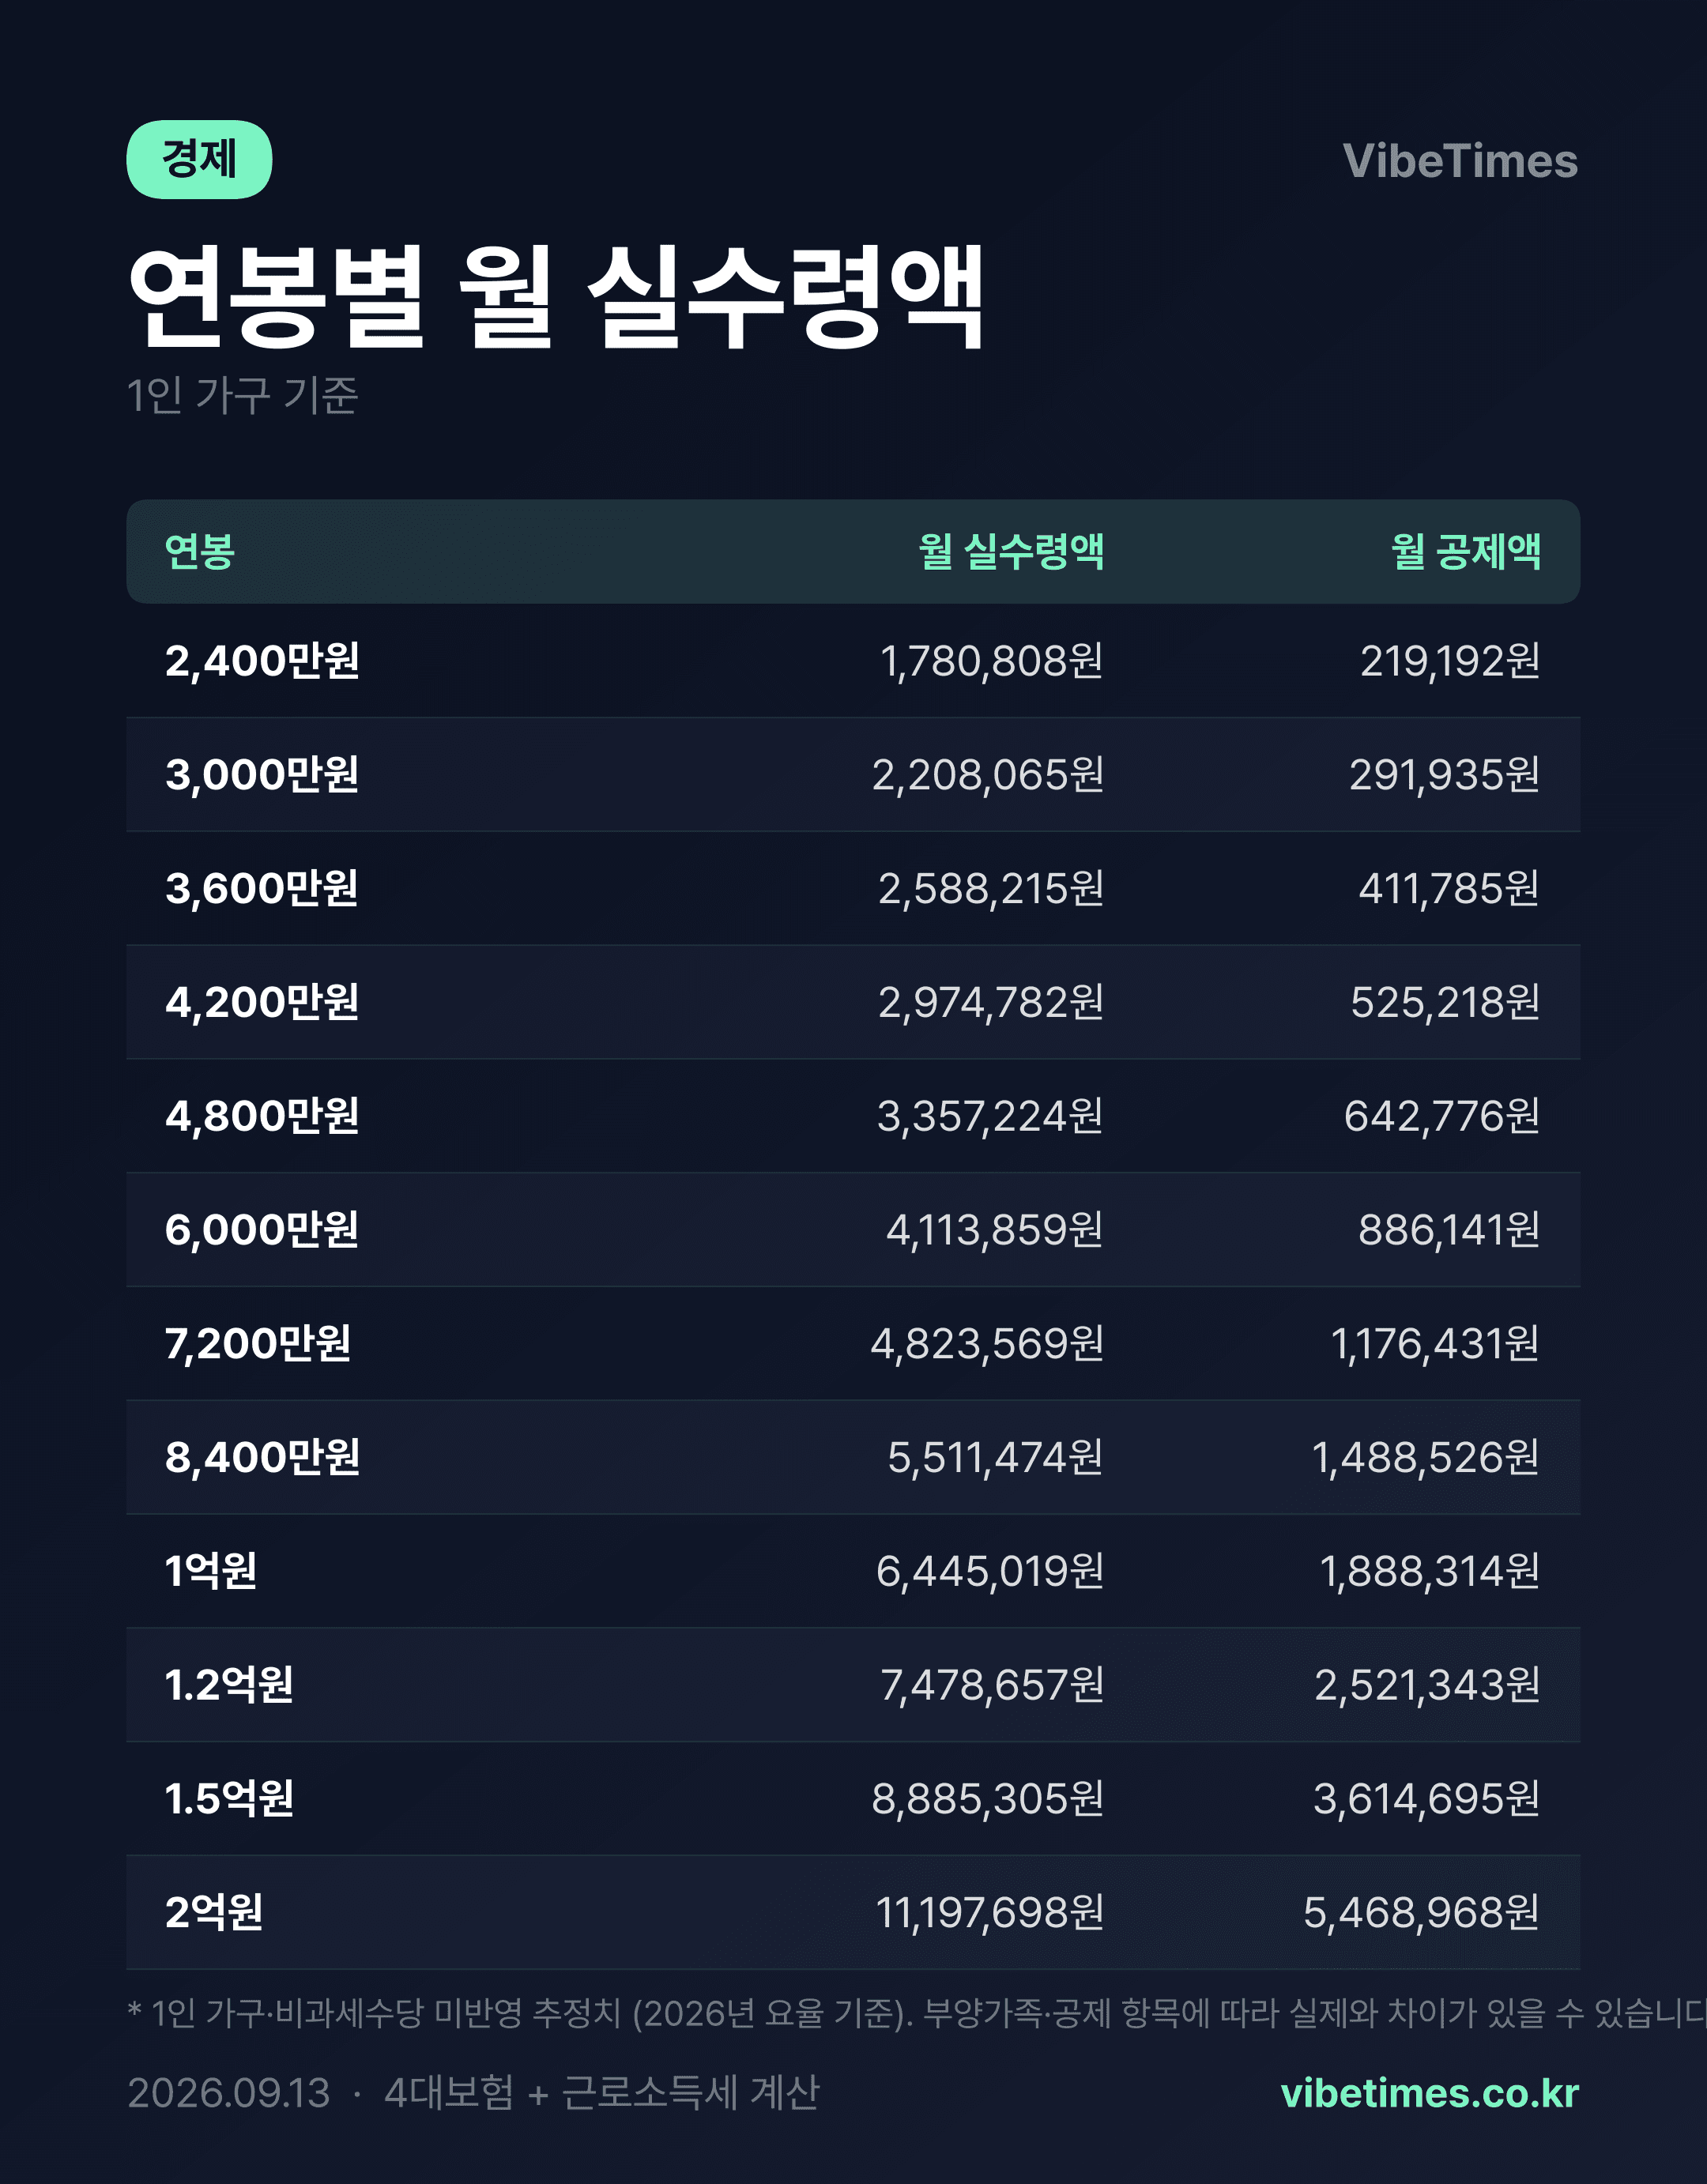
Task: Select the 1.5억원 row label
Action: [x=229, y=1799]
